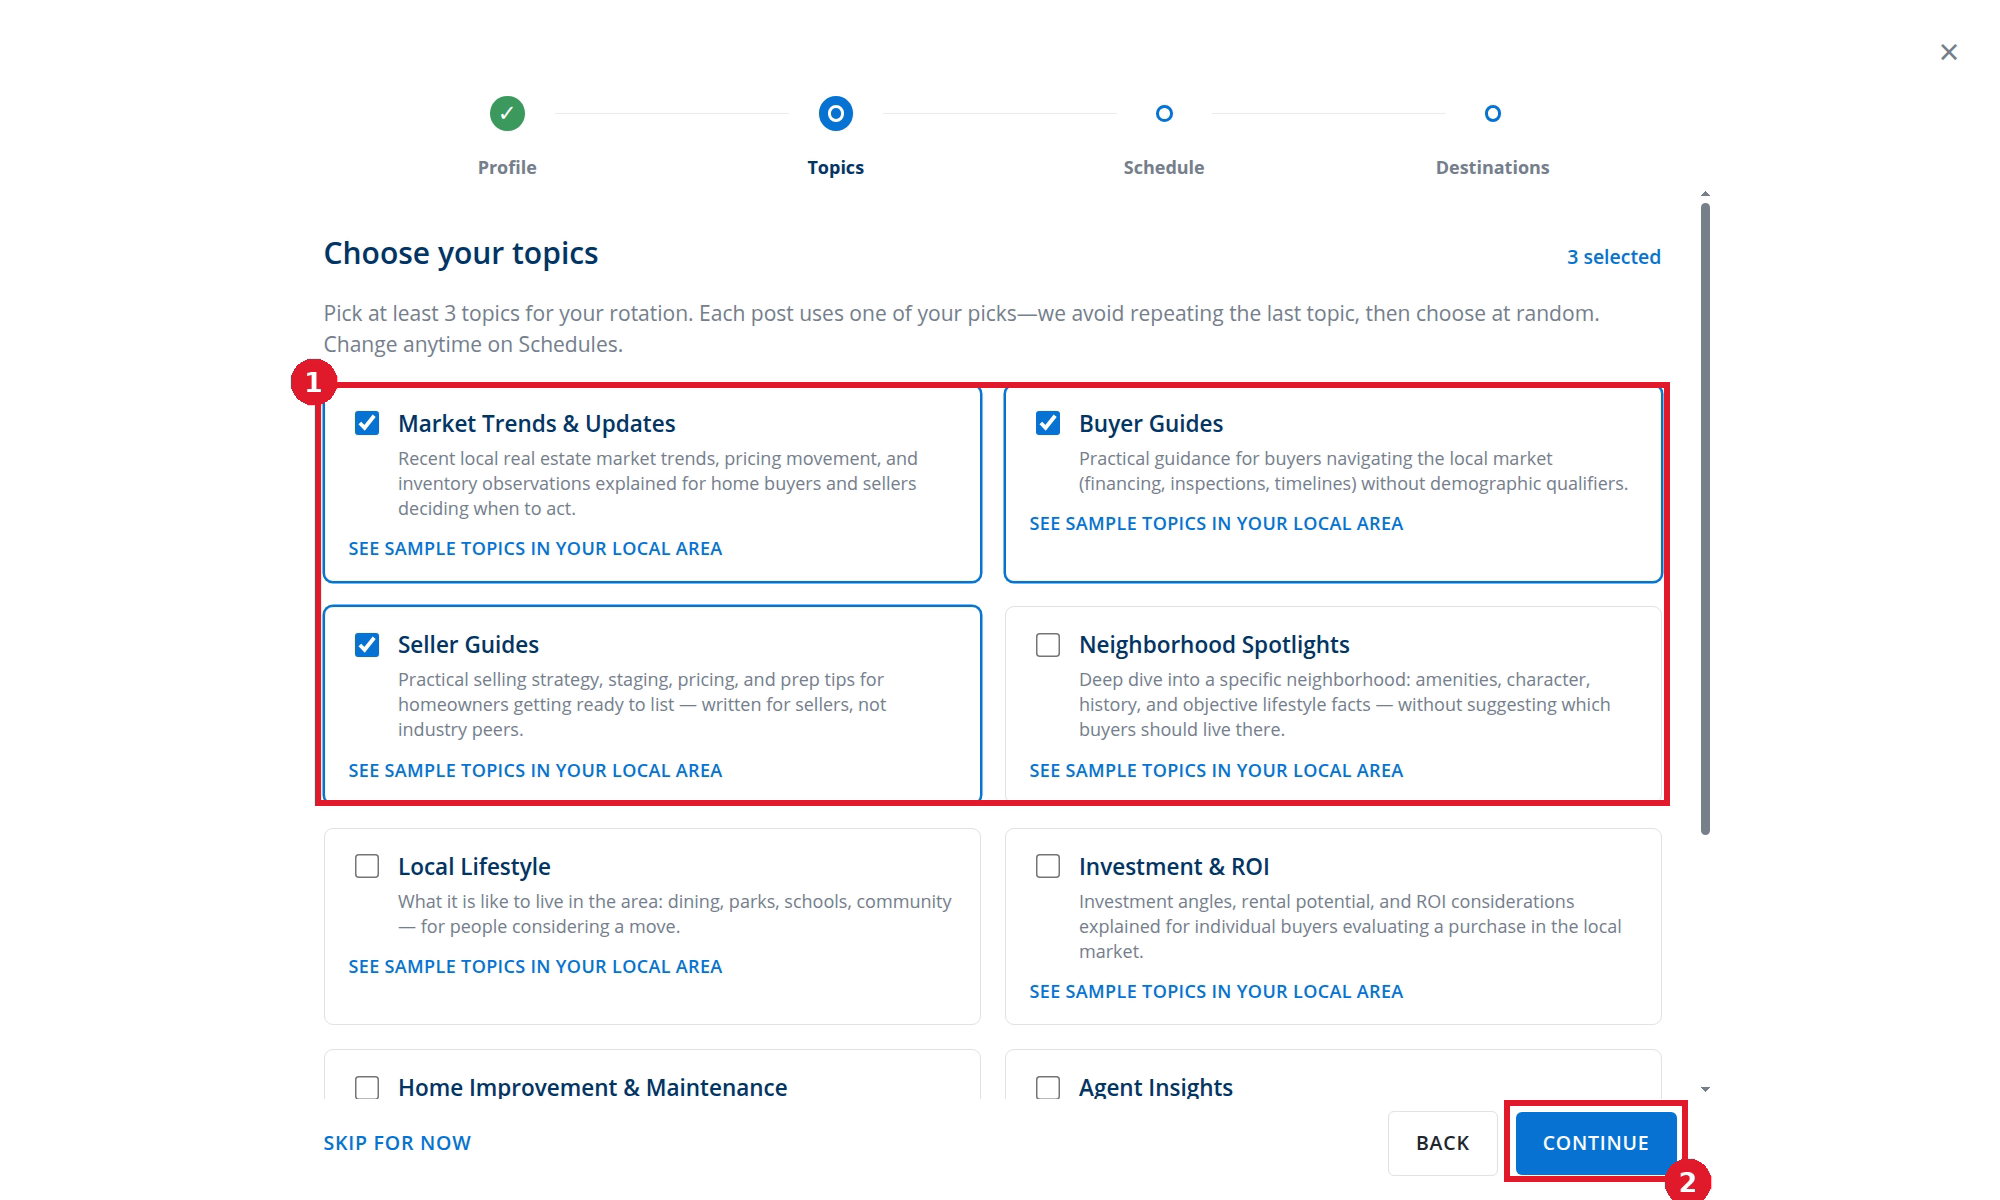Image resolution: width=2000 pixels, height=1200 pixels.
Task: Click the Skip For Now link
Action: pyautogui.click(x=397, y=1143)
